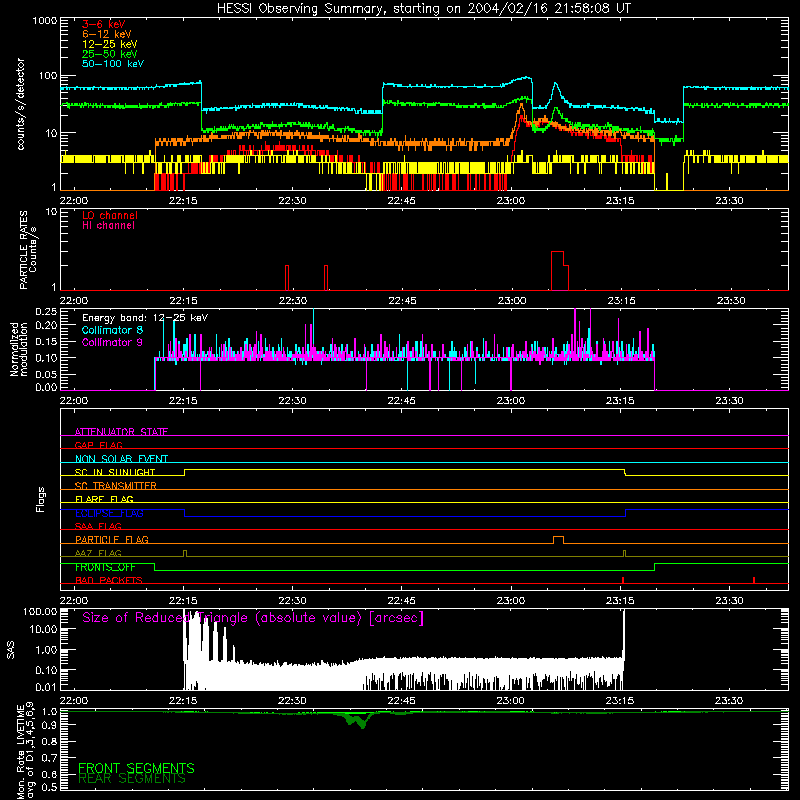Viewport: 800px width, 800px height.
Task: Click the 0.9 value on the livetime axis
Action: pyautogui.click(x=49, y=724)
